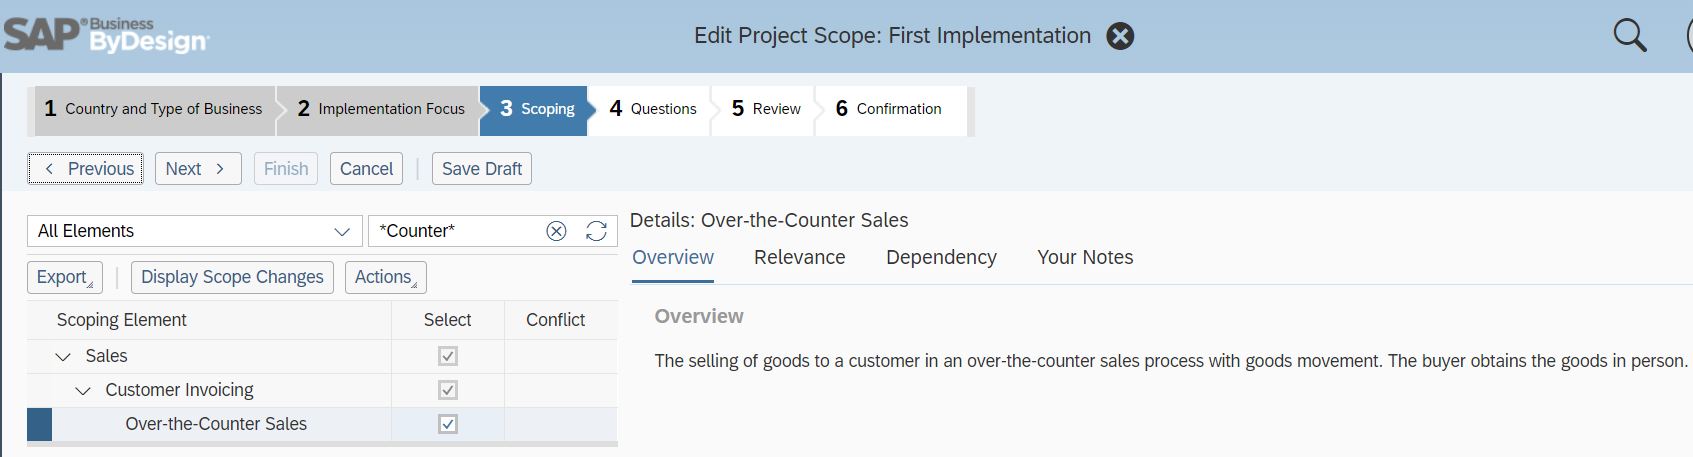1693x457 pixels.
Task: Clear the *Counter* search field
Action: (x=556, y=231)
